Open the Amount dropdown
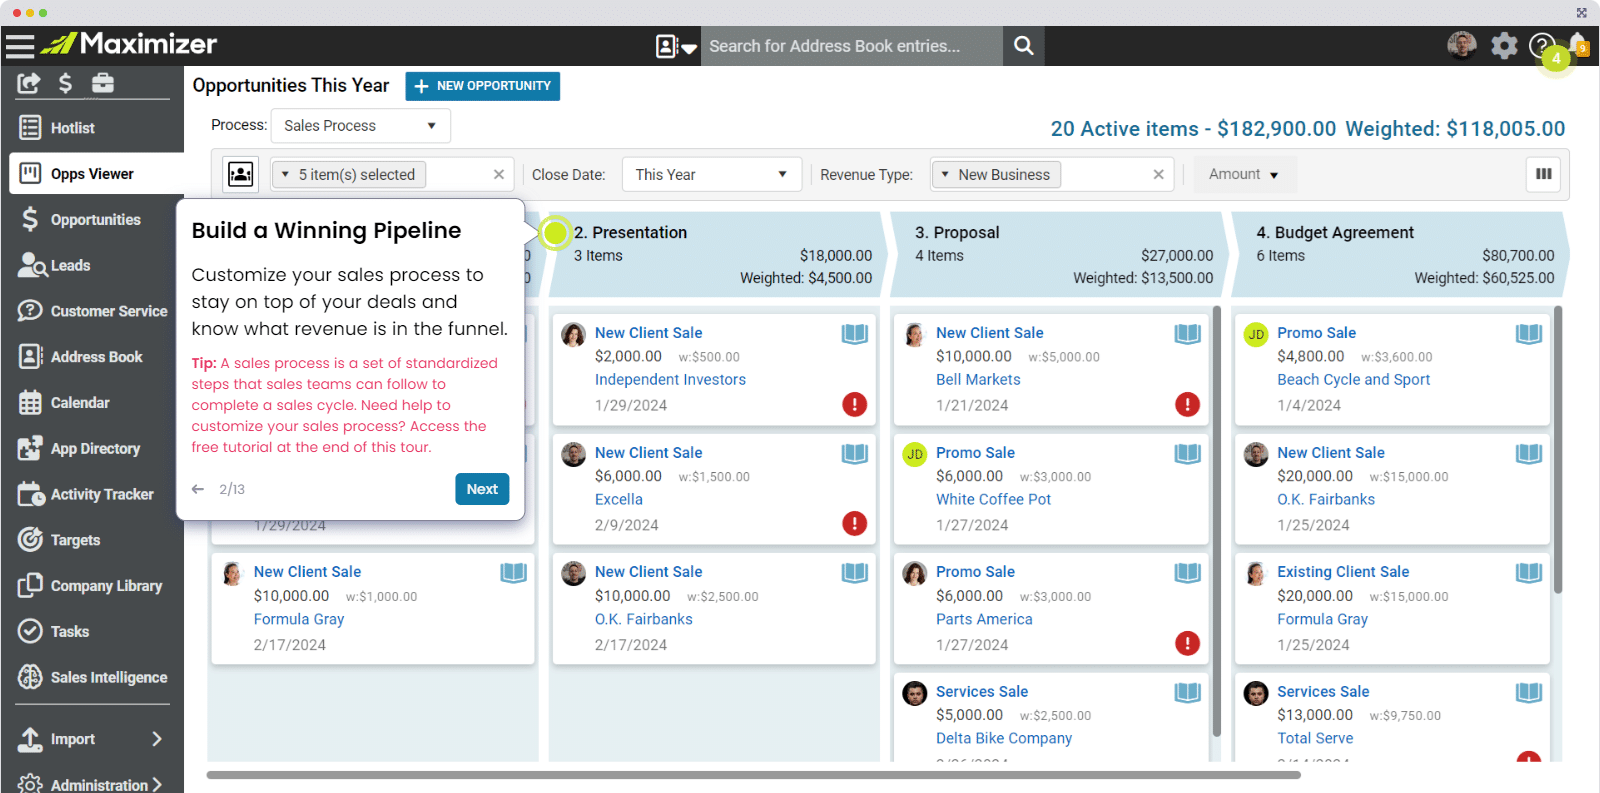 coord(1244,174)
